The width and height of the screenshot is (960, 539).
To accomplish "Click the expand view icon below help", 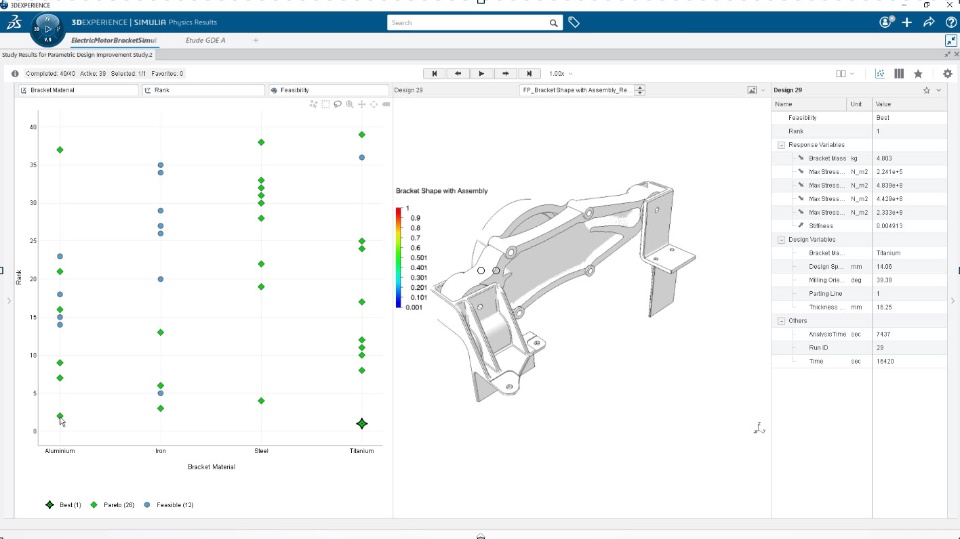I will click(x=950, y=40).
